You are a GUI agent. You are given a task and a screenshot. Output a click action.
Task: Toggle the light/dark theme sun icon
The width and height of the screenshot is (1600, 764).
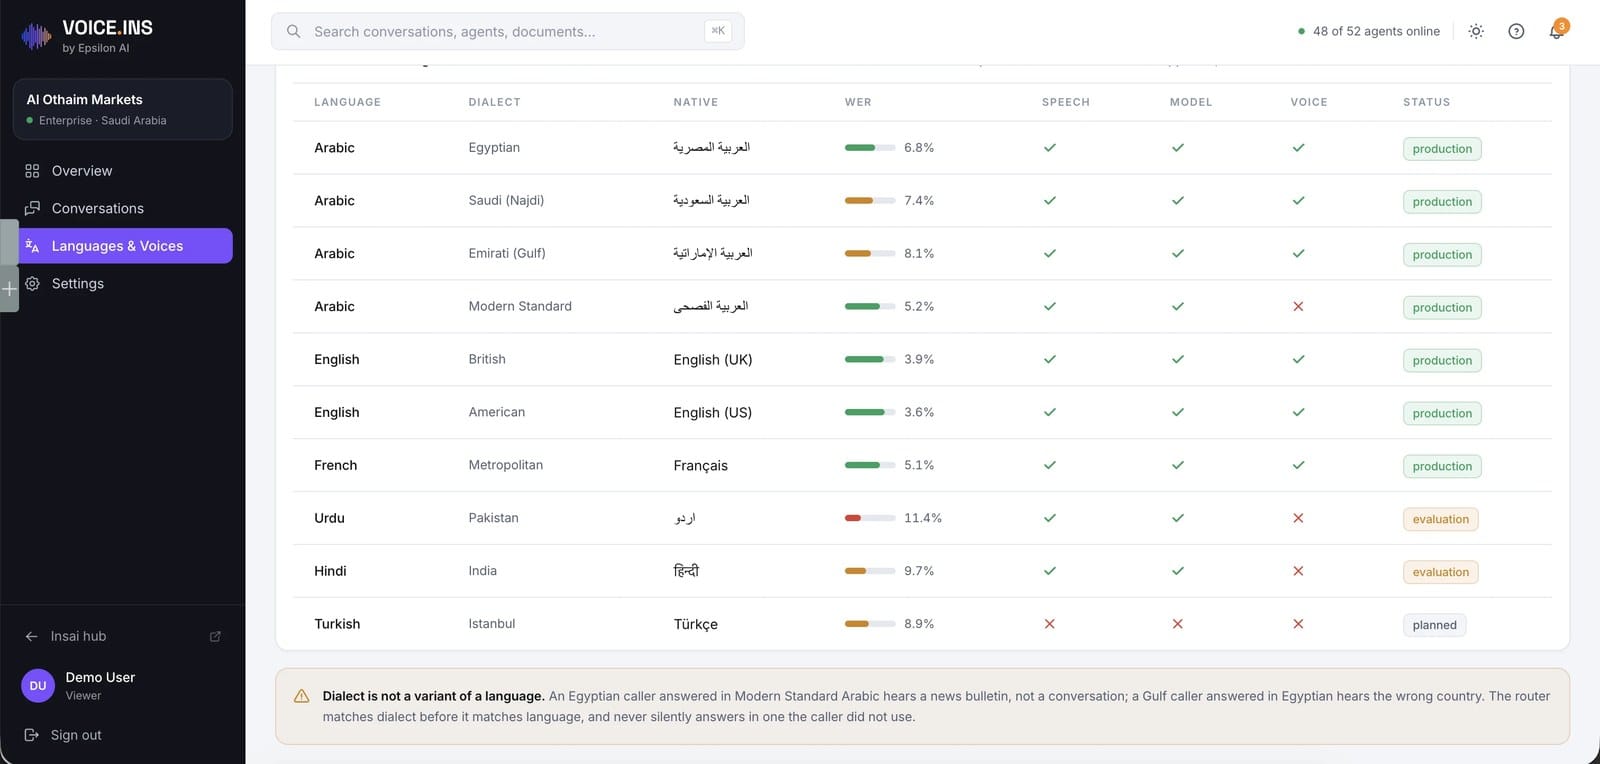click(1476, 31)
